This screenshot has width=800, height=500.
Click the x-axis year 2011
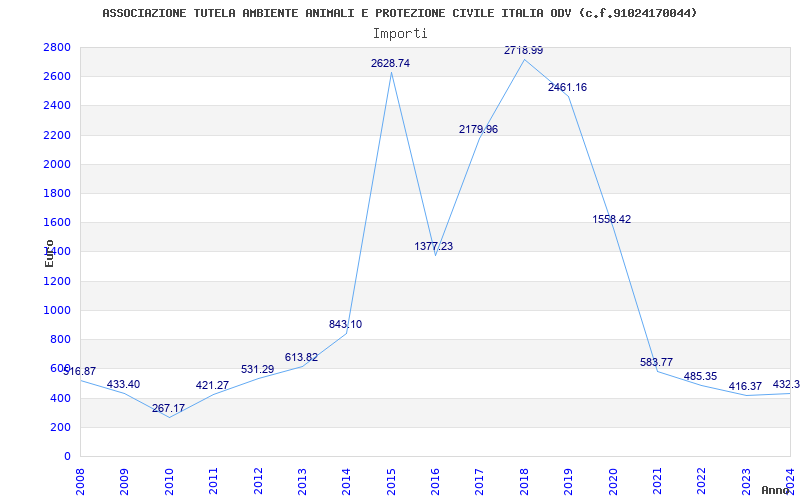coord(213,481)
